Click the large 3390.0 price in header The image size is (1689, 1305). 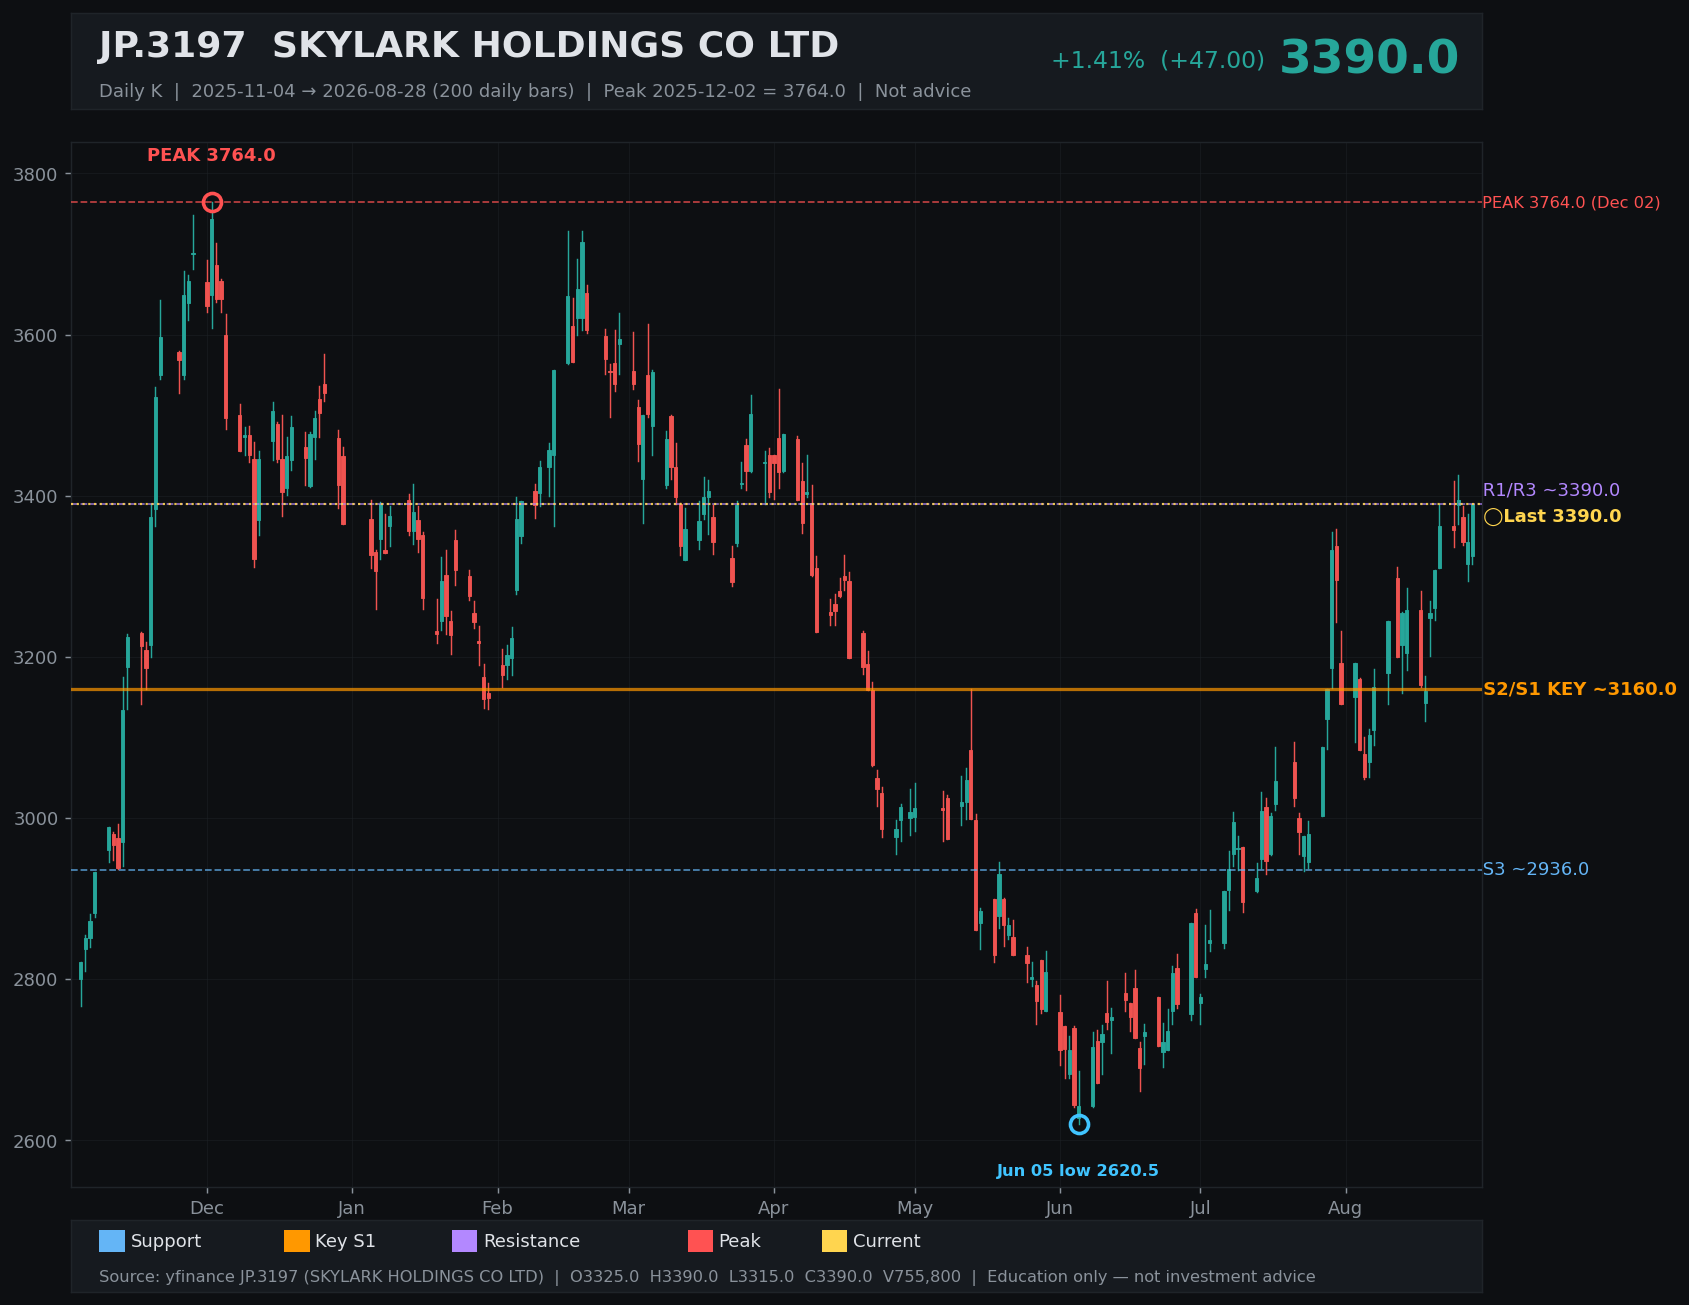(x=1369, y=58)
